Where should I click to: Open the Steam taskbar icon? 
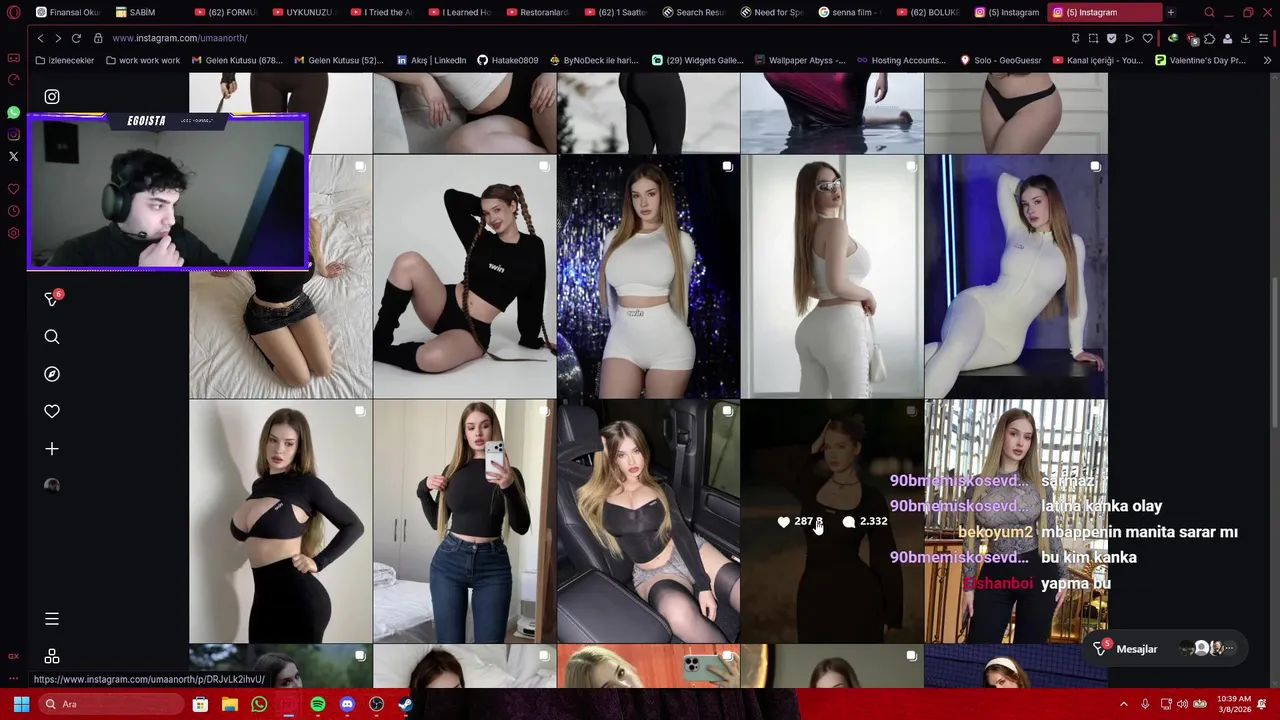(x=406, y=704)
